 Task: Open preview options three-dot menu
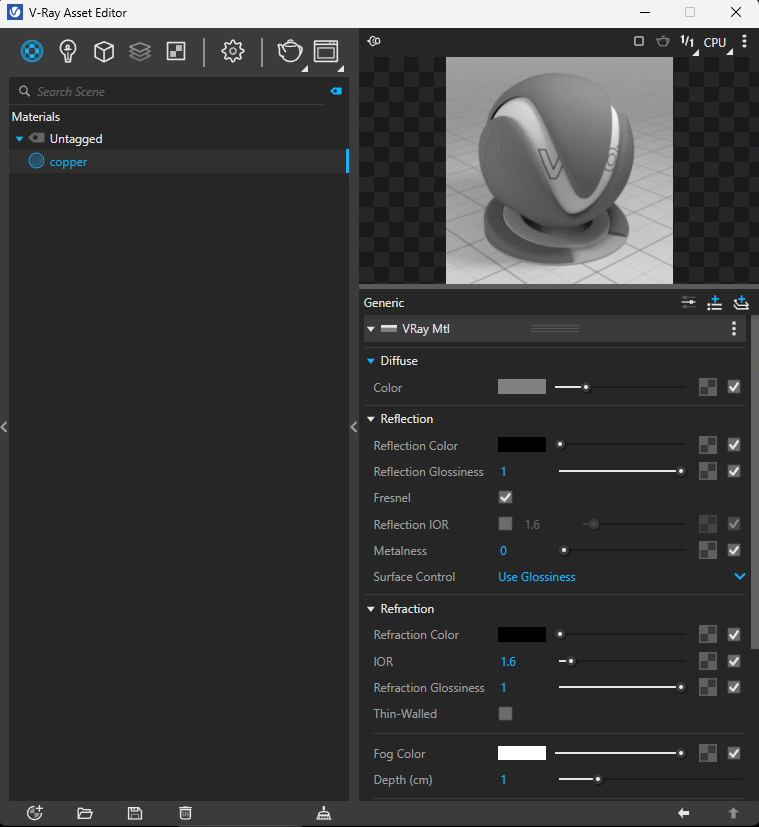(x=744, y=41)
